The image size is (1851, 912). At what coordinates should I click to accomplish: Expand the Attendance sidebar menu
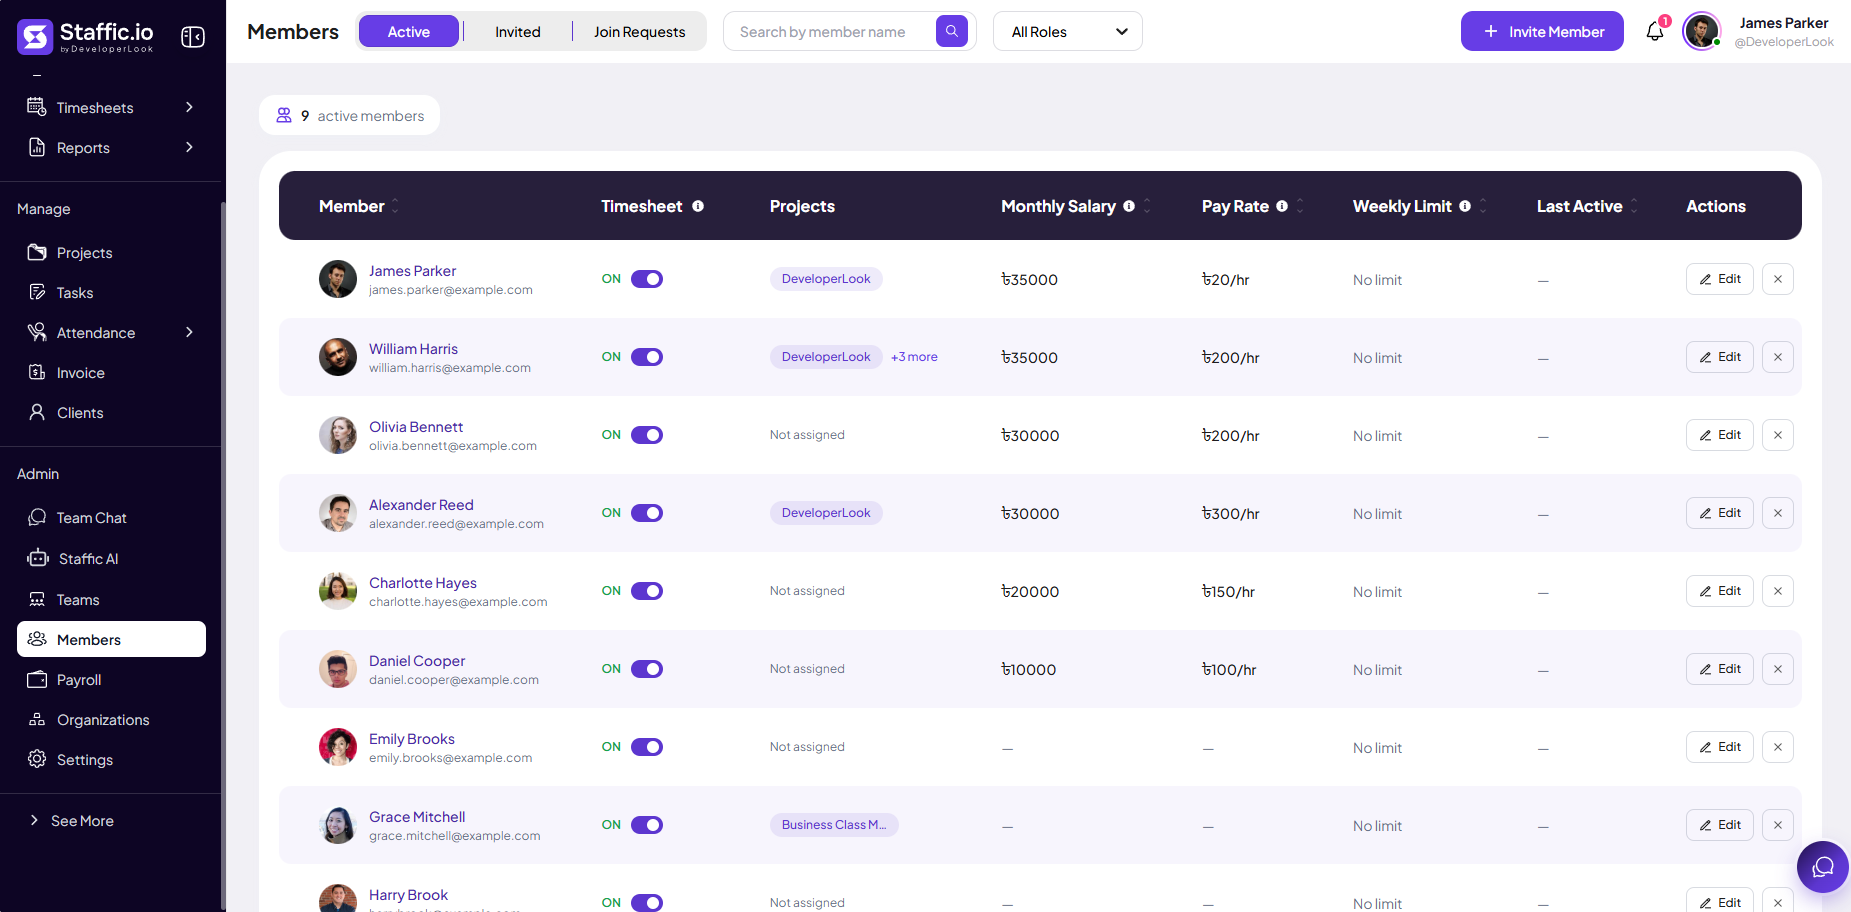pos(111,332)
